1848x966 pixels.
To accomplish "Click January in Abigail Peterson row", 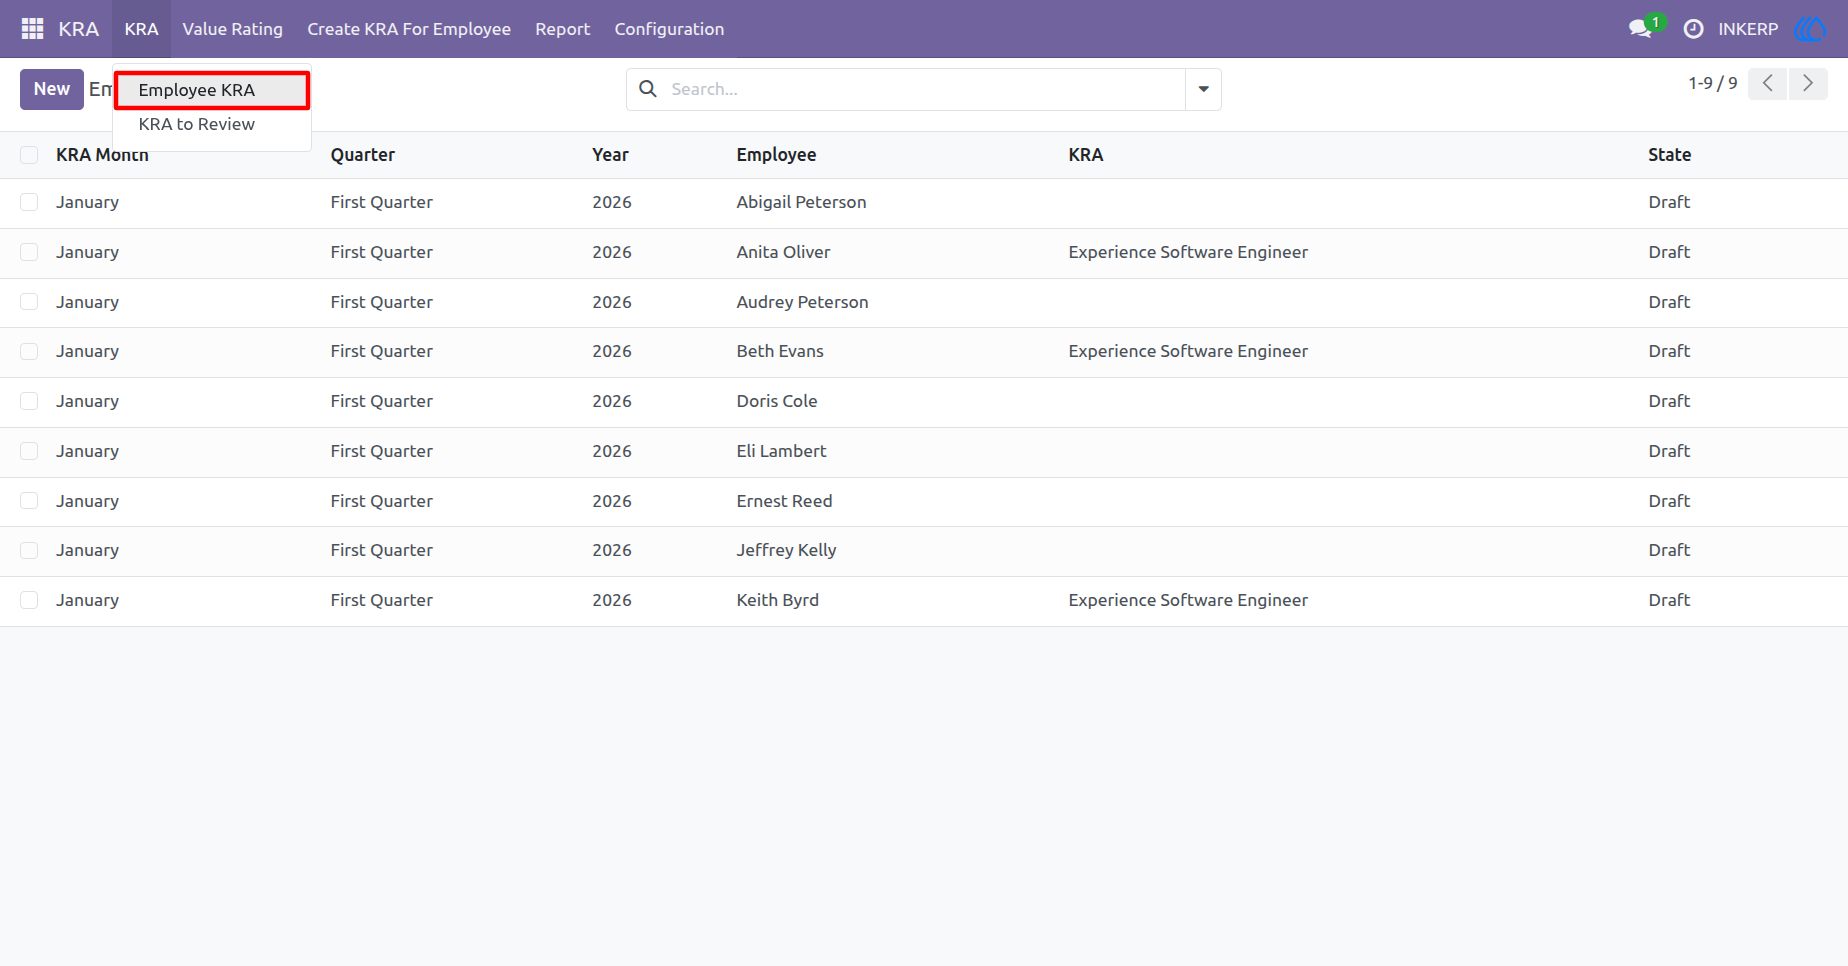I will tap(87, 202).
